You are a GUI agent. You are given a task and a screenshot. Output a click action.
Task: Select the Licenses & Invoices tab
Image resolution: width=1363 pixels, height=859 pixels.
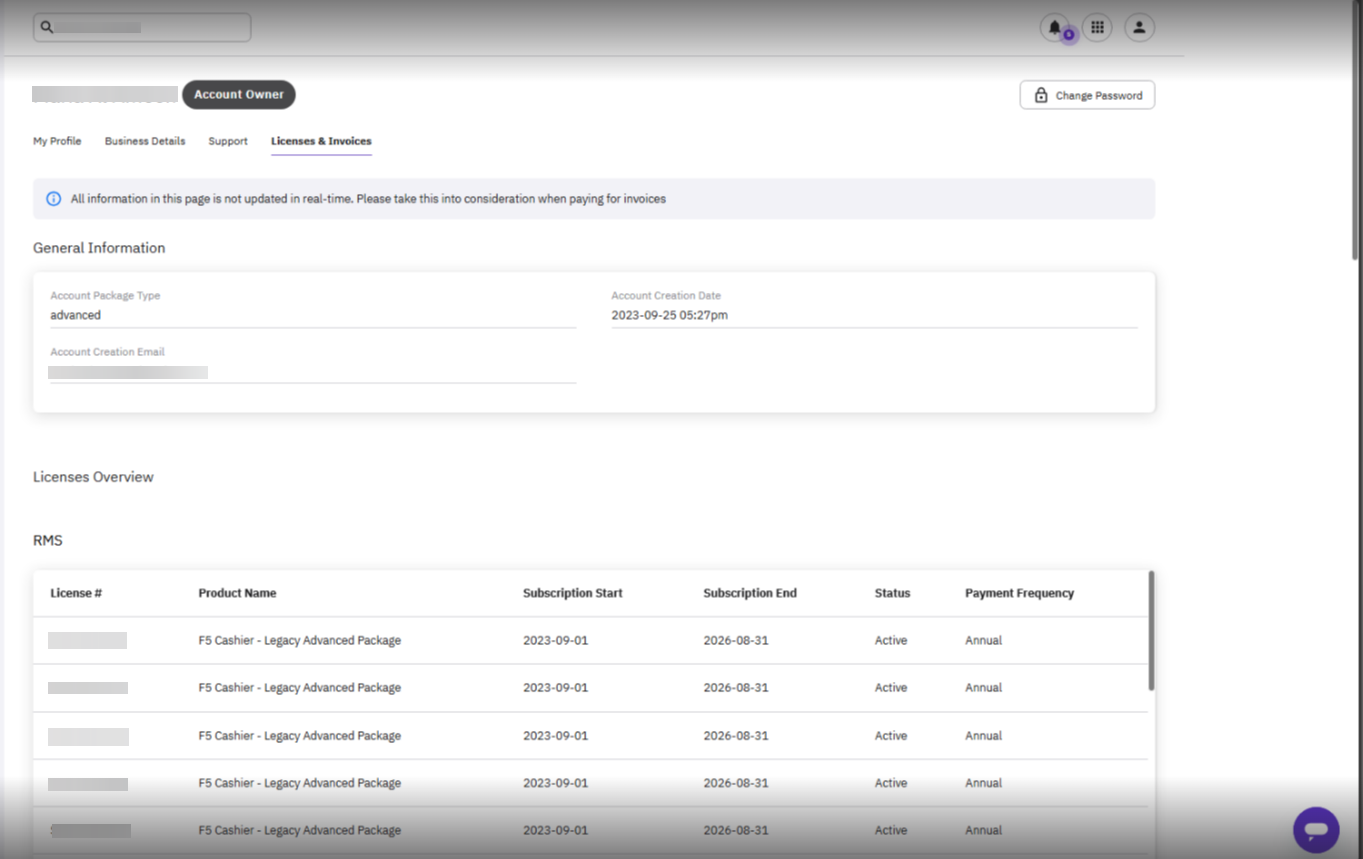[x=321, y=141]
